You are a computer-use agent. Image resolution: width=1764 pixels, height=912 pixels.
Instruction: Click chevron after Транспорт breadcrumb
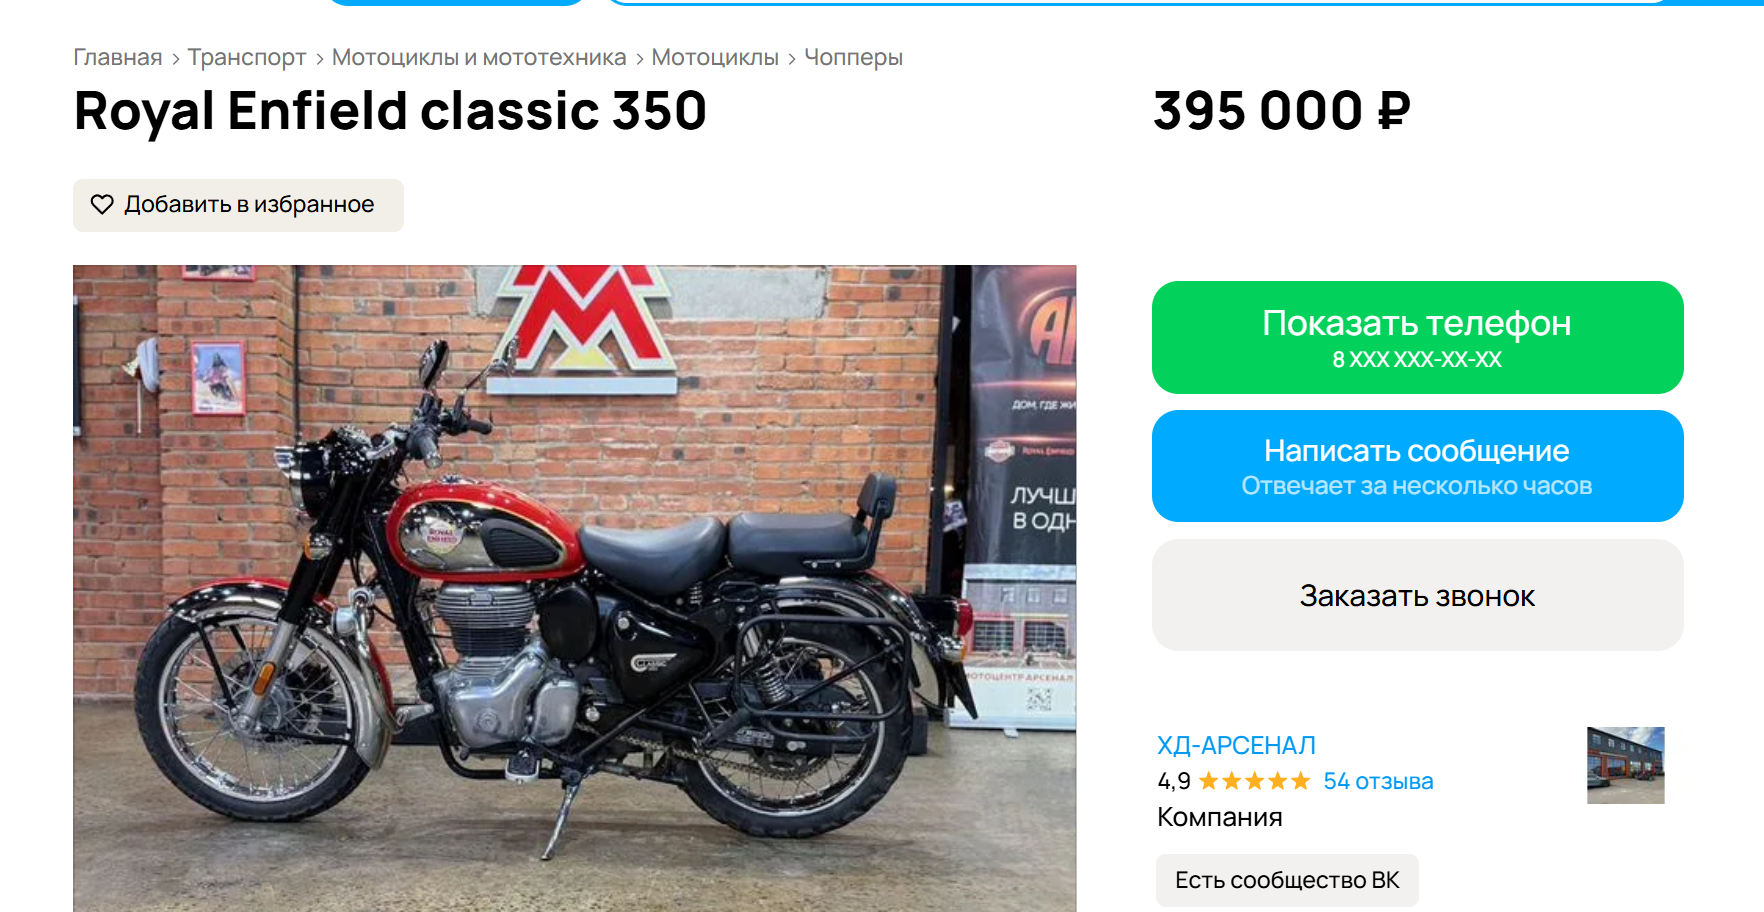tap(320, 60)
